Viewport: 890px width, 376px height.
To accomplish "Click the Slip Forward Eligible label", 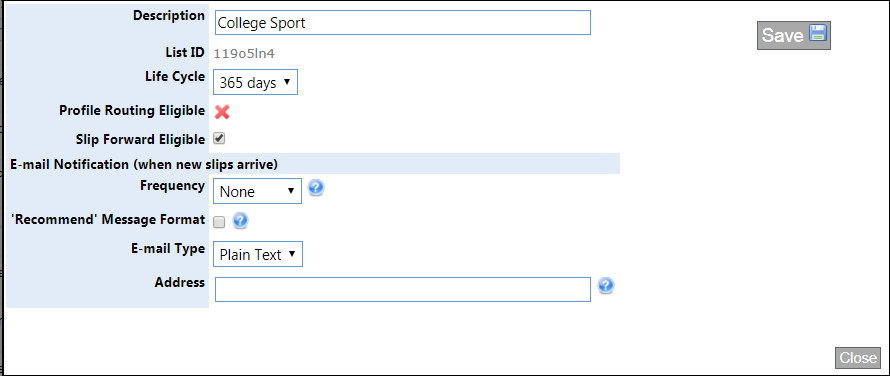I will click(140, 139).
